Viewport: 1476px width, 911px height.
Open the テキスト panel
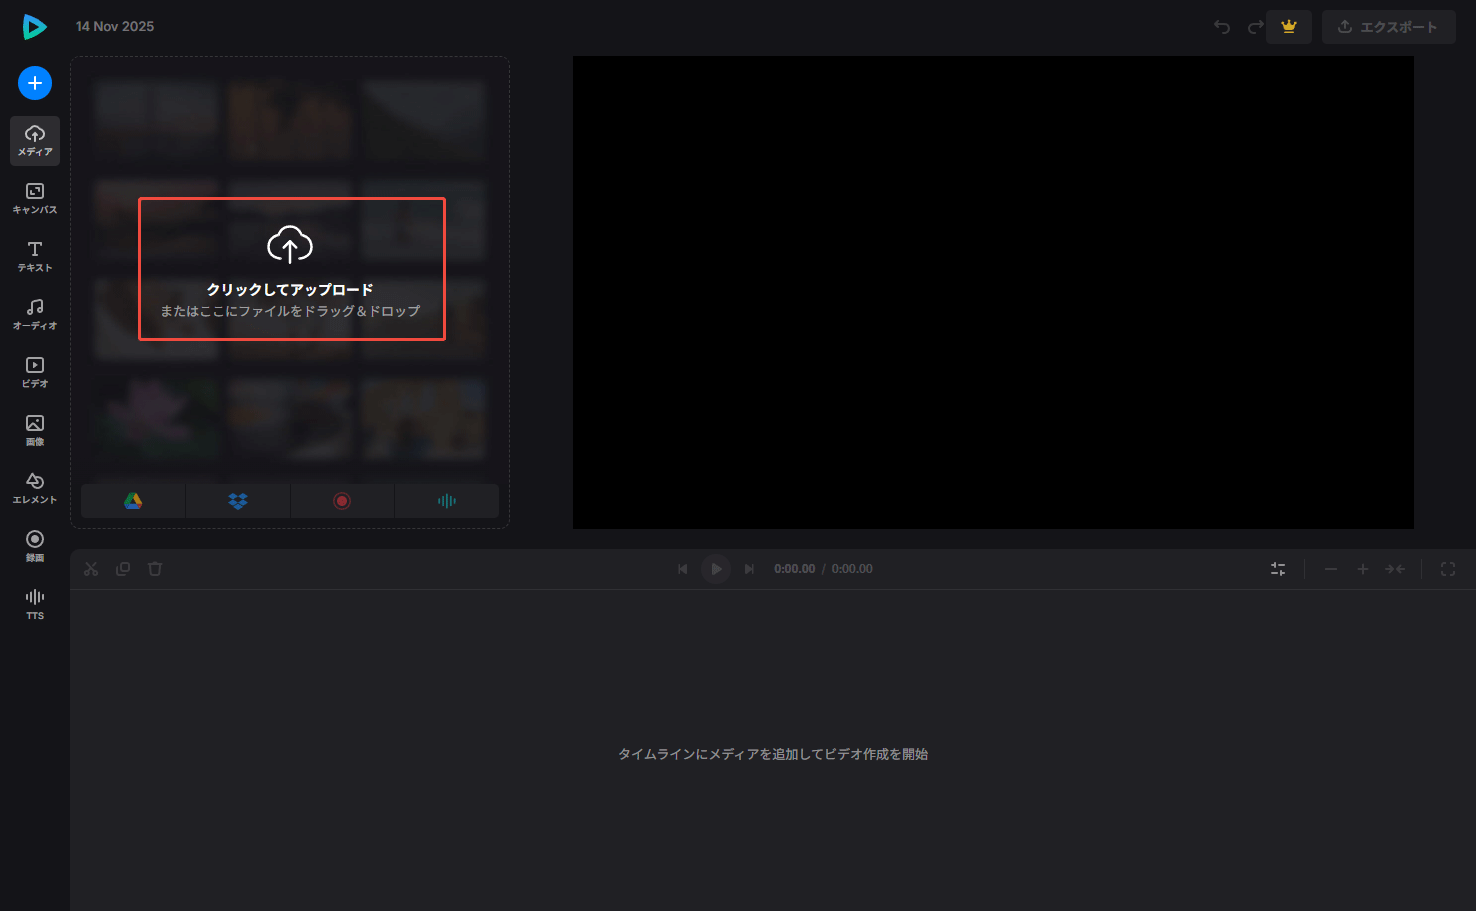pyautogui.click(x=34, y=255)
